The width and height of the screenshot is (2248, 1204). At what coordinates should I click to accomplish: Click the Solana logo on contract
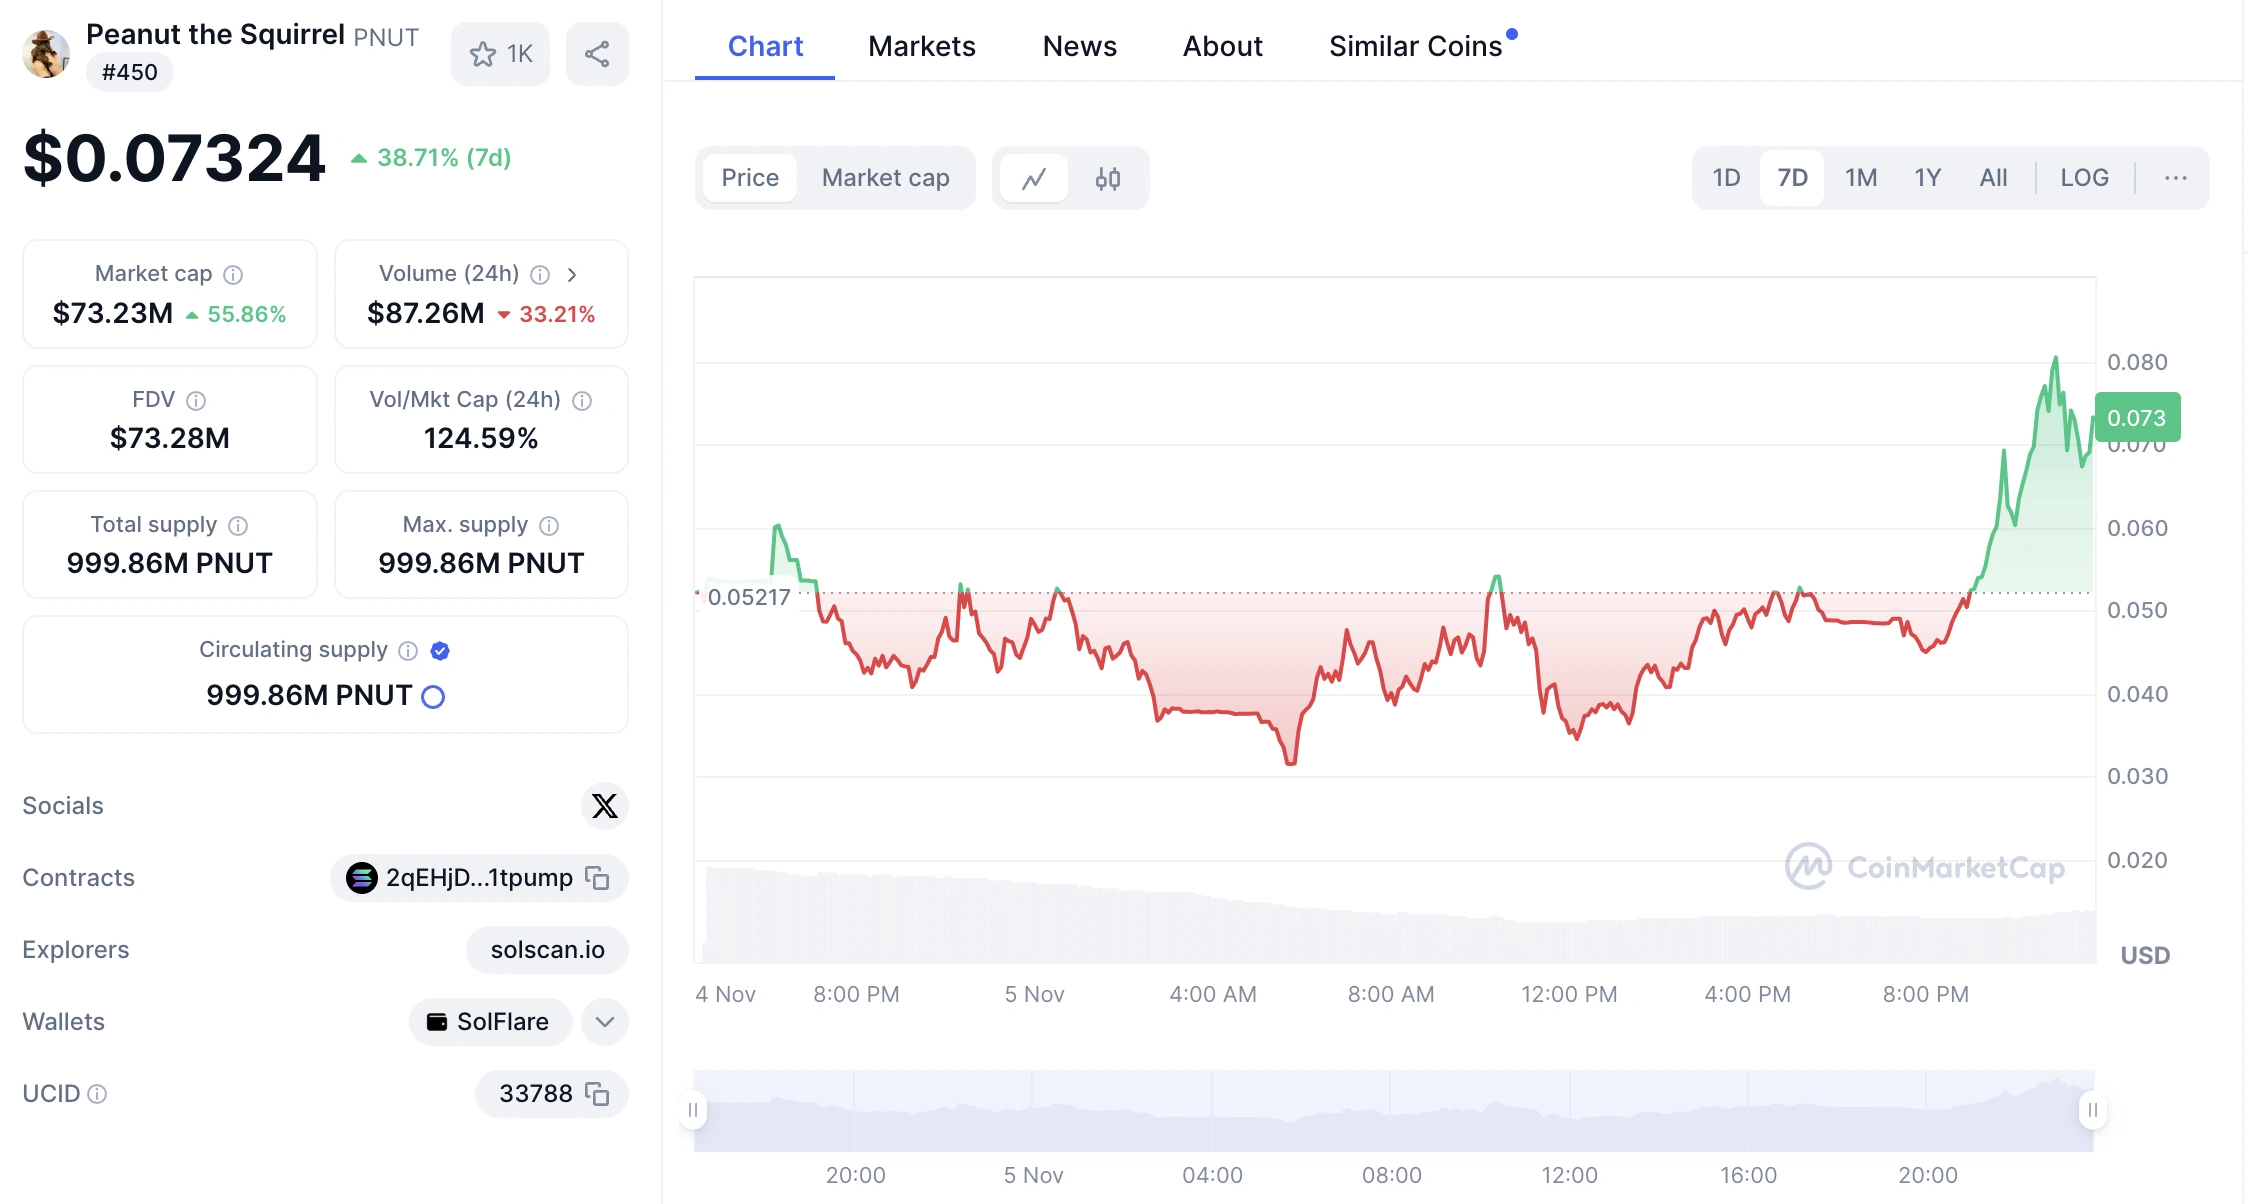(362, 878)
